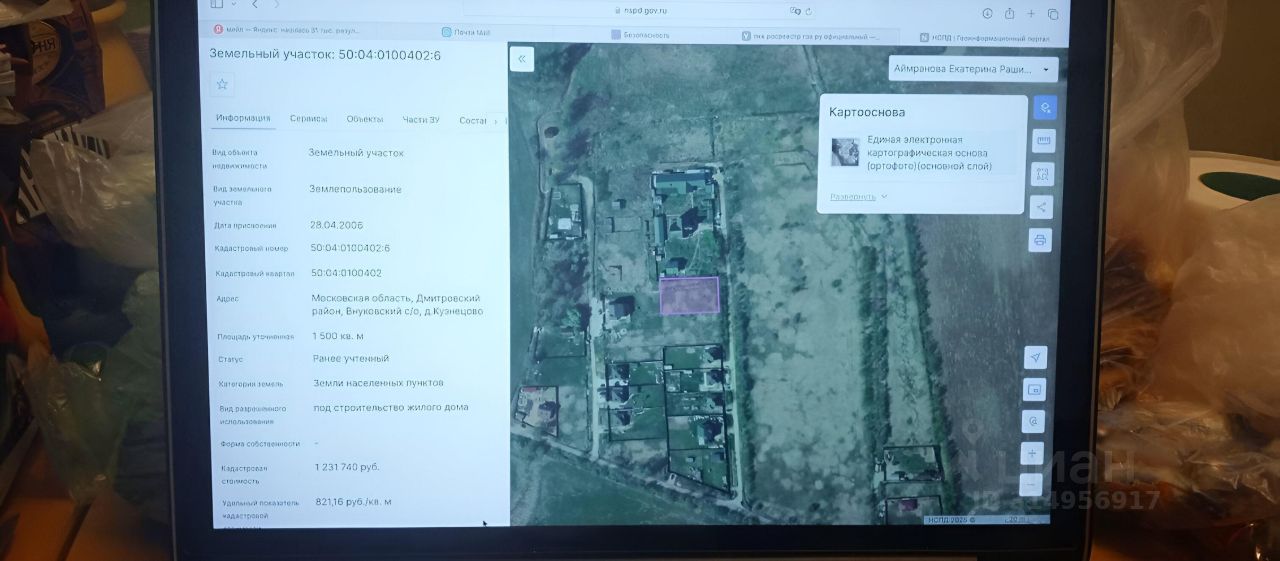Zoom in on the map with the plus button
1280x561 pixels.
coord(1032,453)
